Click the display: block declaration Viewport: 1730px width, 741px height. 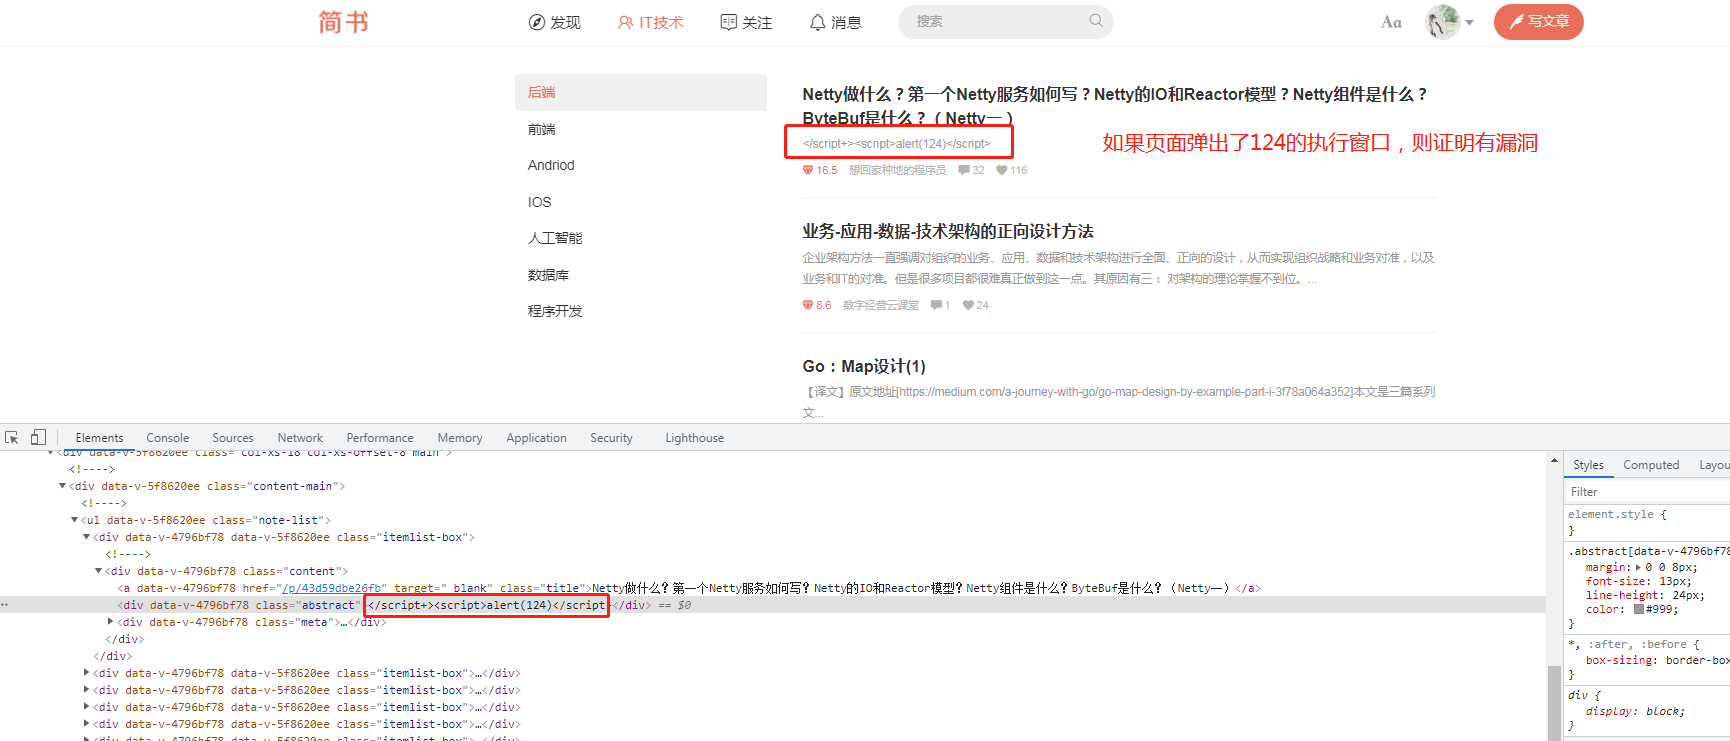click(1635, 712)
